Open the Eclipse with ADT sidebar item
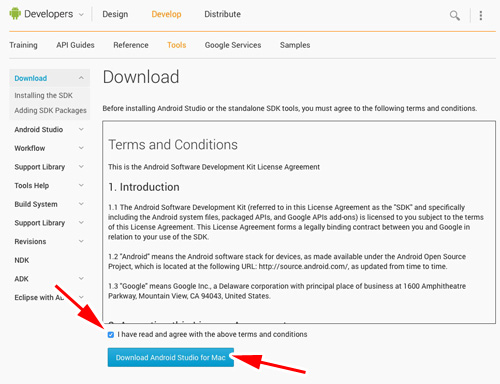The width and height of the screenshot is (500, 384). tap(39, 297)
